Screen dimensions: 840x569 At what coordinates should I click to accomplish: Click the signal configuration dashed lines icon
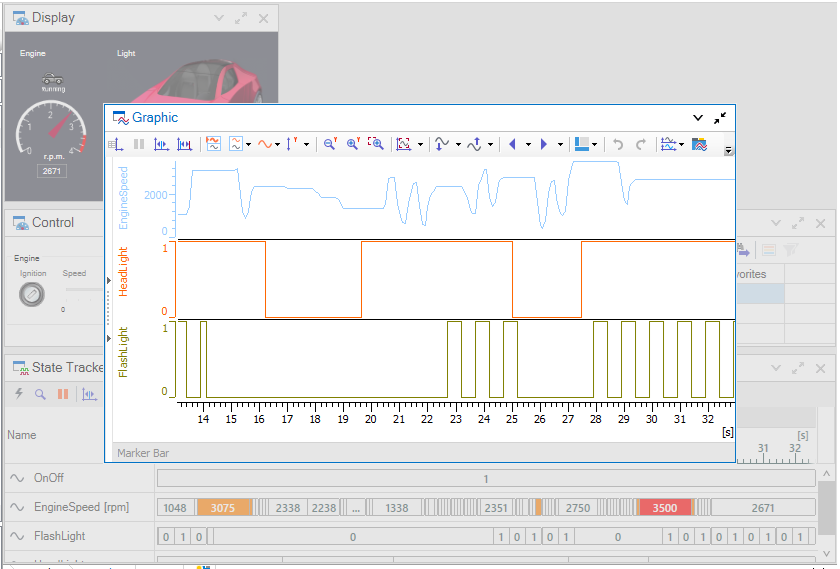tap(669, 144)
